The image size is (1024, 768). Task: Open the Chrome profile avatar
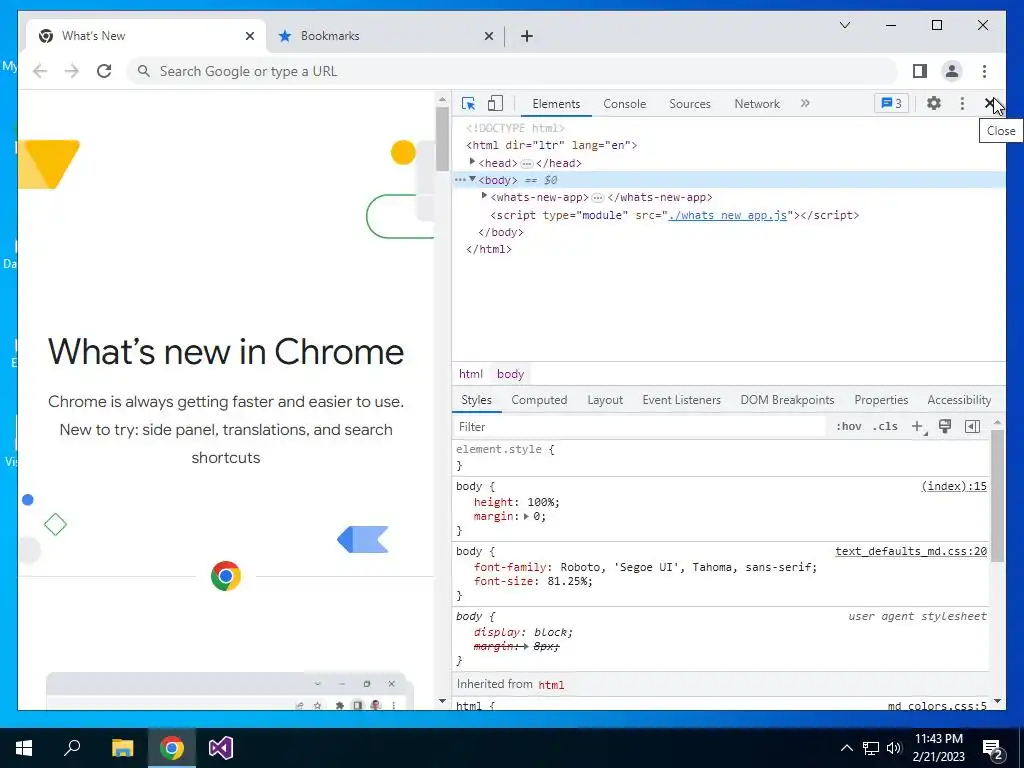click(x=952, y=71)
